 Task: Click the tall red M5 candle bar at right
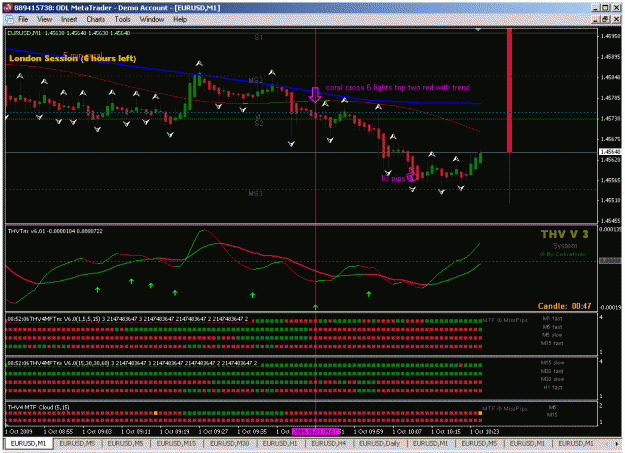[x=509, y=91]
